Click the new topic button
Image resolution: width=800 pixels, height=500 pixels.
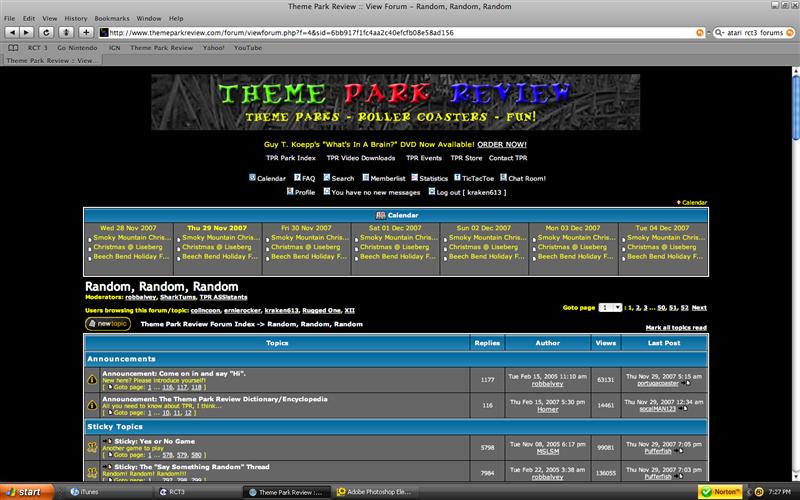click(108, 324)
